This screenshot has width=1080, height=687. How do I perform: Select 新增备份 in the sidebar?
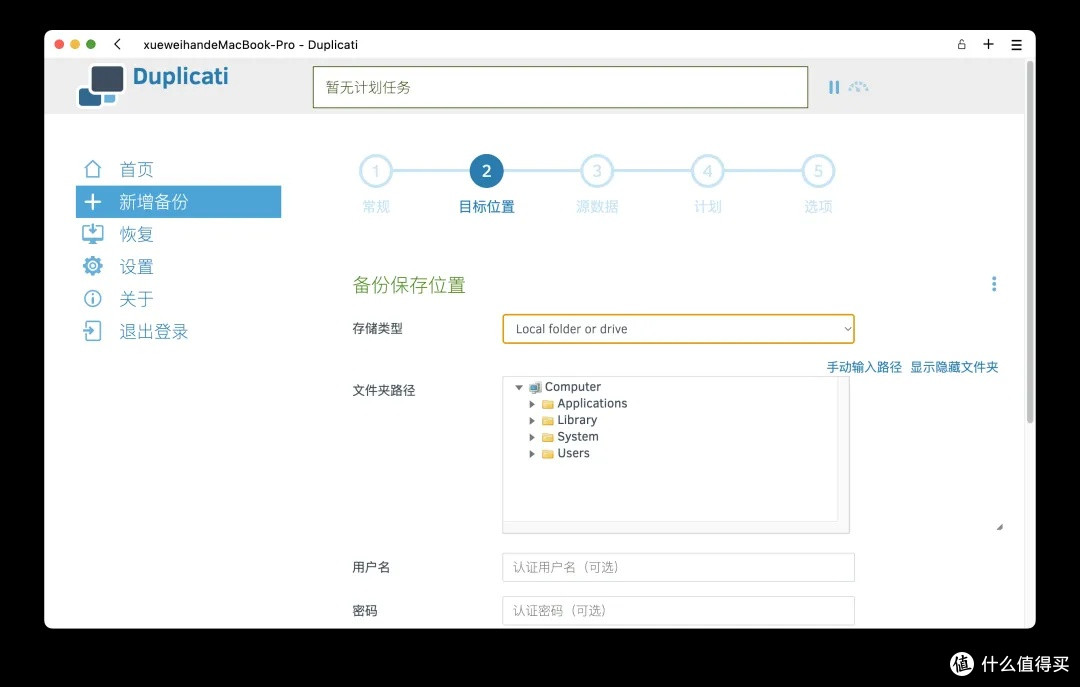click(x=178, y=202)
